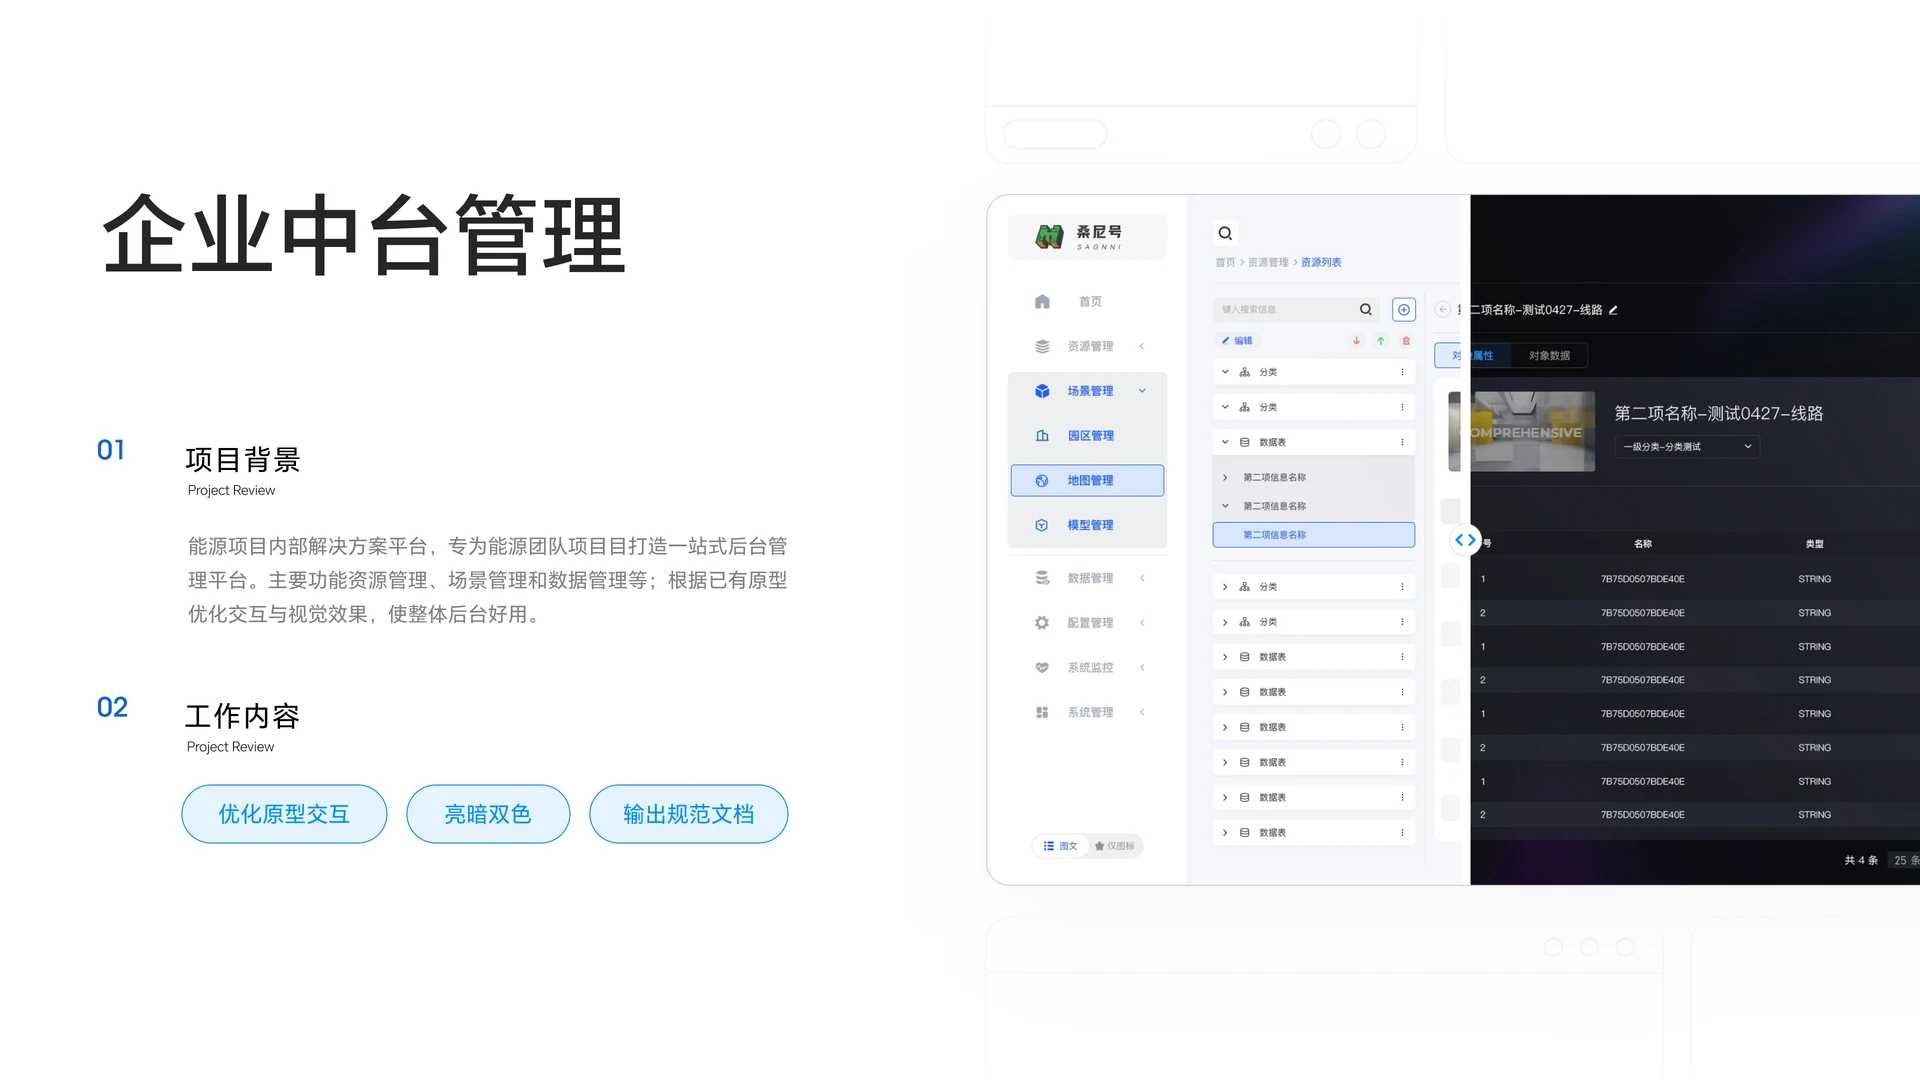This screenshot has width=1920, height=1080.
Task: Click the light/dark comparison slider handle
Action: (x=1465, y=540)
